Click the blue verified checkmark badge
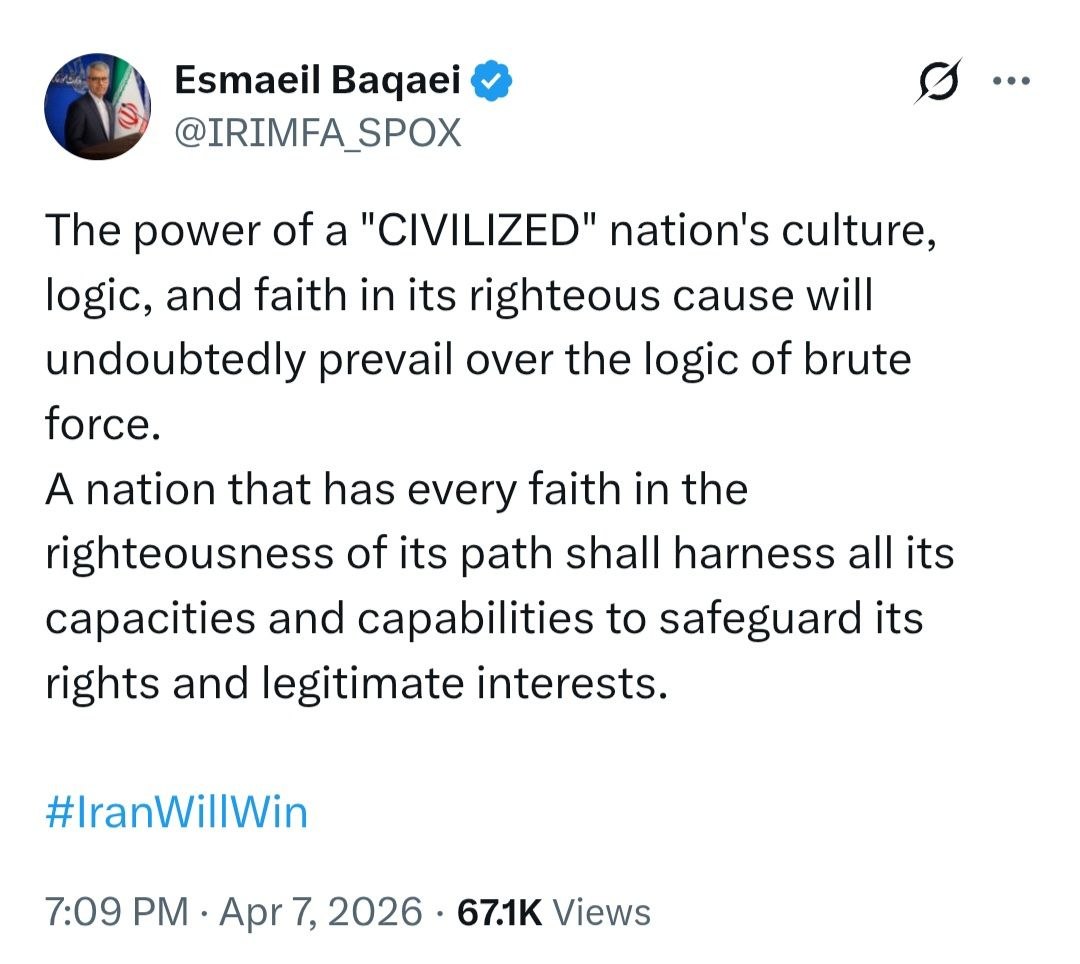The height and width of the screenshot is (964, 1080). pos(493,82)
